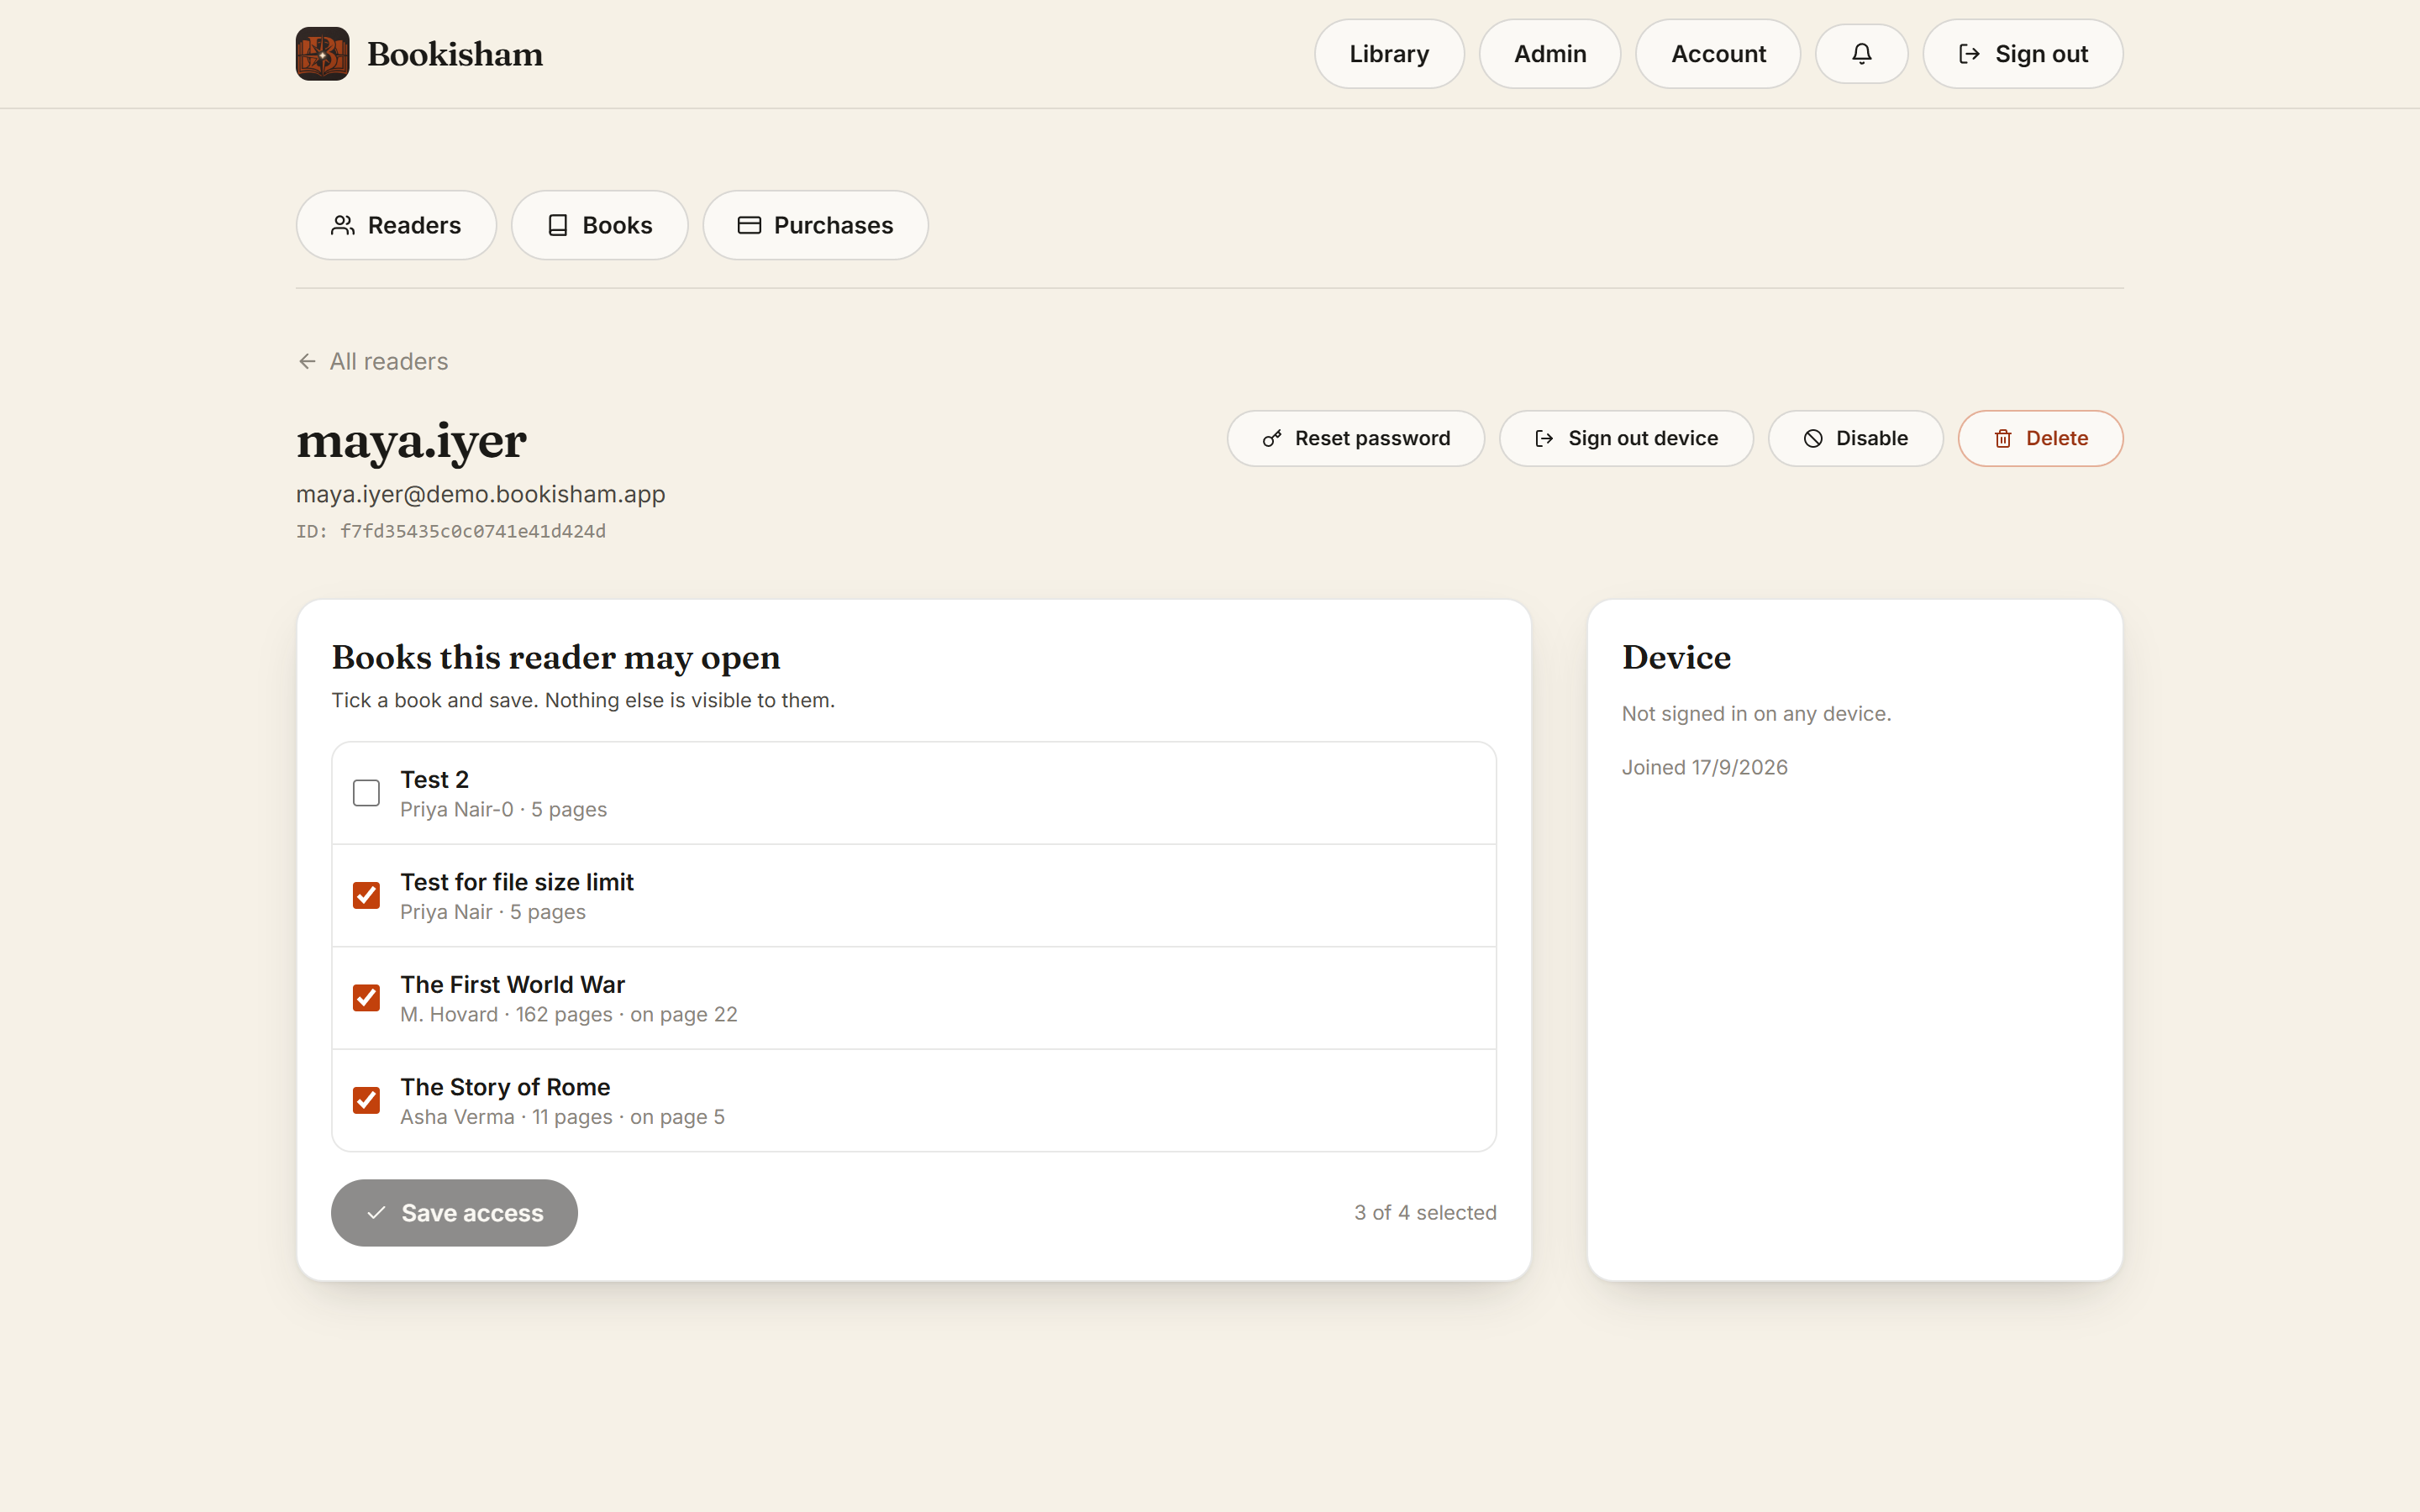This screenshot has height=1512, width=2420.
Task: Click the Bookisham brand name
Action: (x=455, y=54)
